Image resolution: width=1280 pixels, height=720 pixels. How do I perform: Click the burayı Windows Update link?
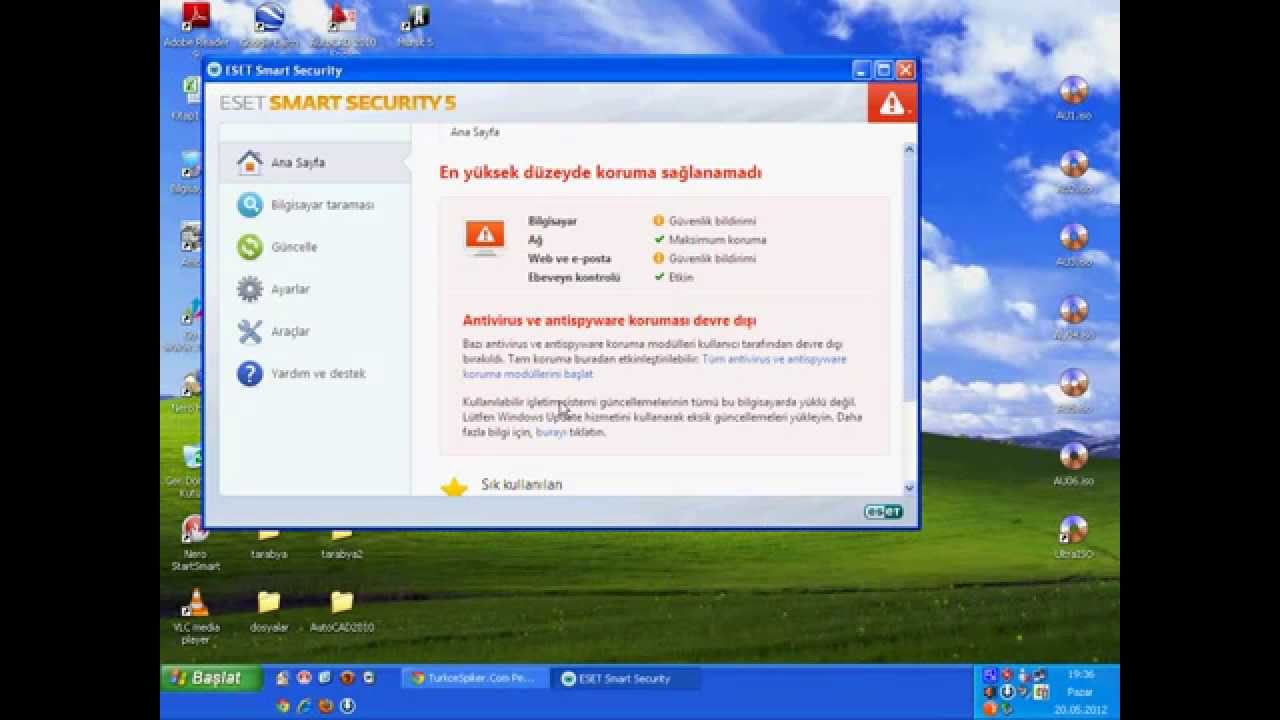click(550, 433)
